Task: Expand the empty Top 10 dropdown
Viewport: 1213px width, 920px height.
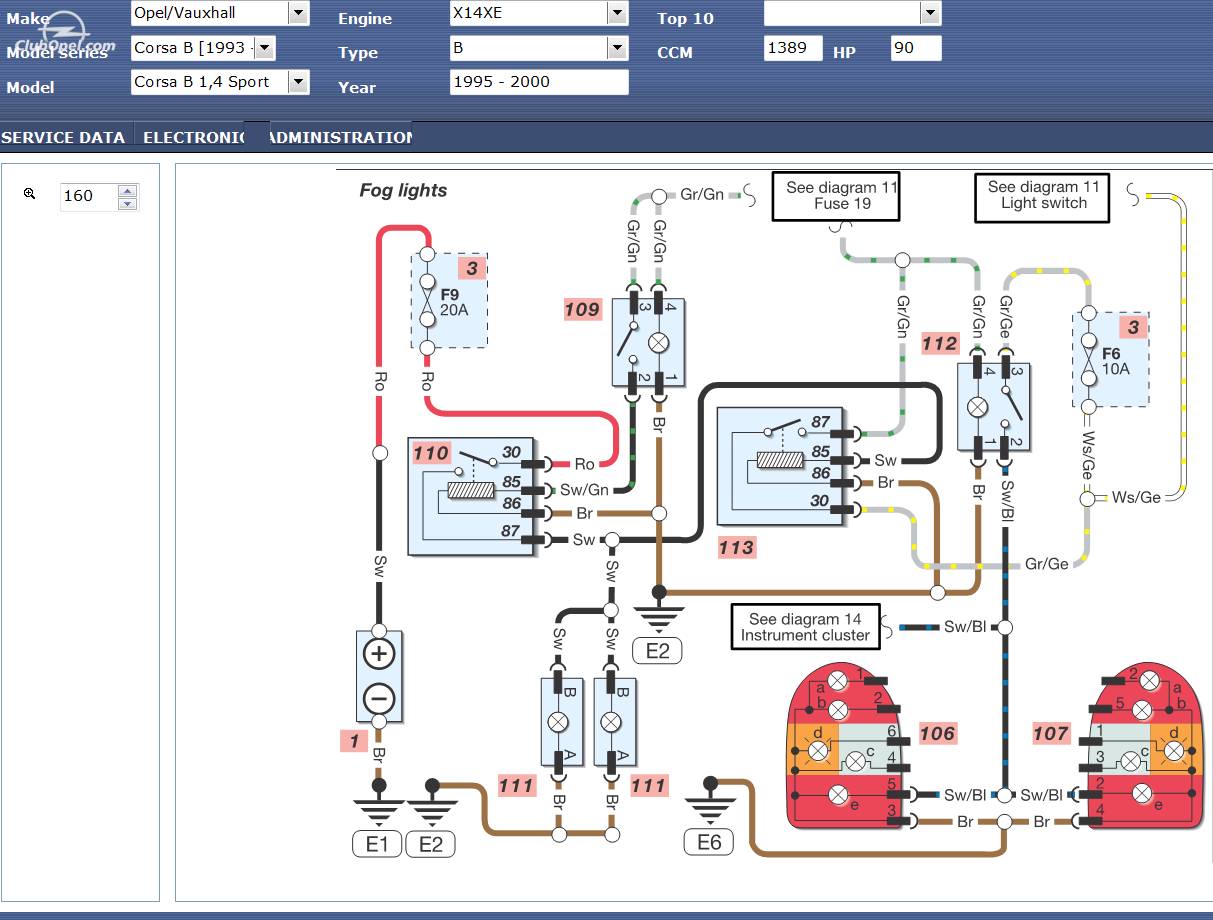Action: tap(853, 13)
